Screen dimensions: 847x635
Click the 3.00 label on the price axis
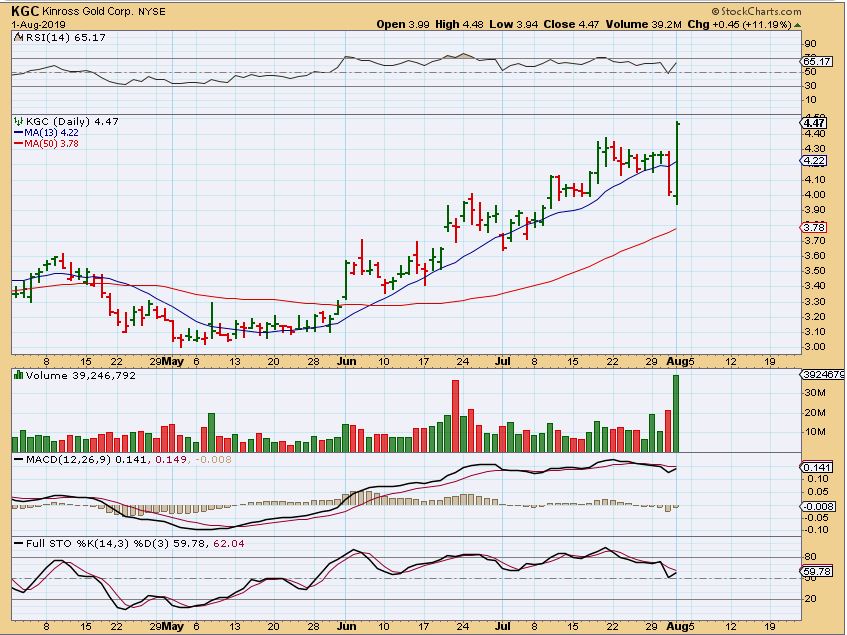click(815, 347)
